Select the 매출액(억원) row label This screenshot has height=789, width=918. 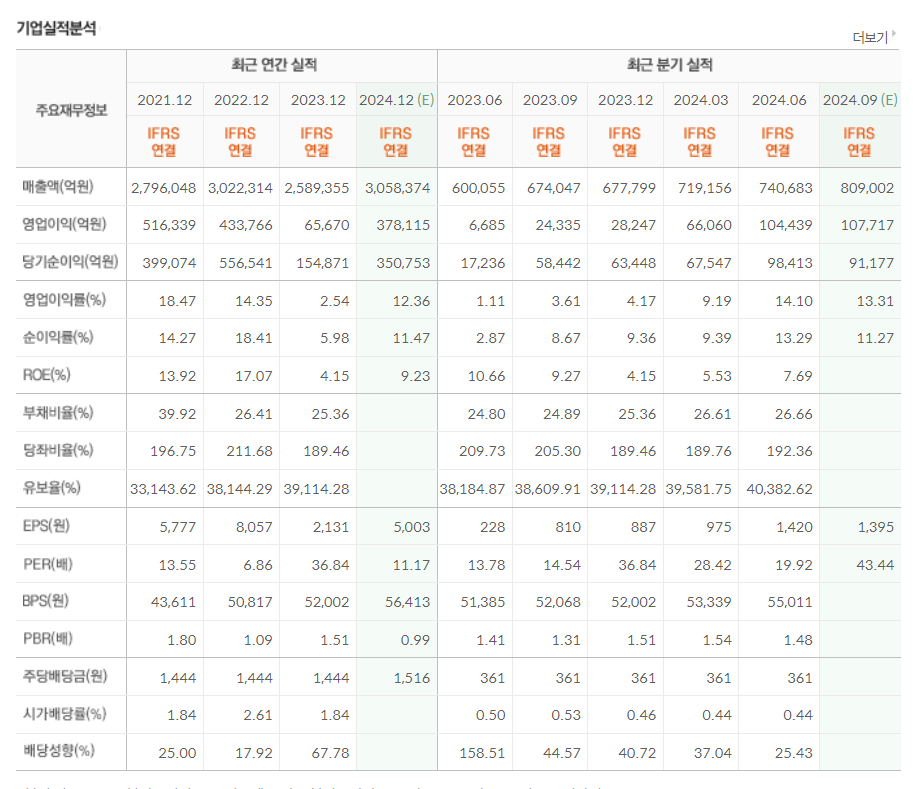click(x=58, y=187)
